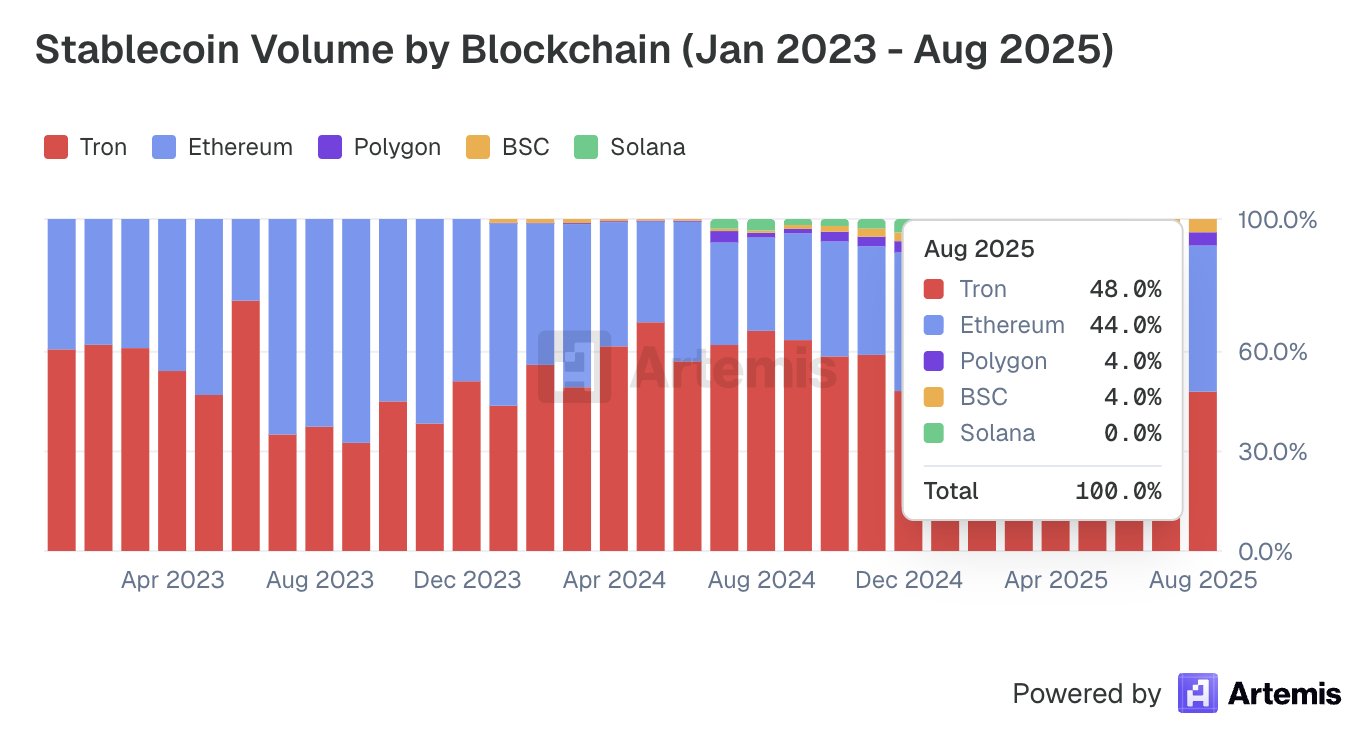The image size is (1364, 742).
Task: Click the tallest red bar near Aug 2023
Action: [246, 425]
